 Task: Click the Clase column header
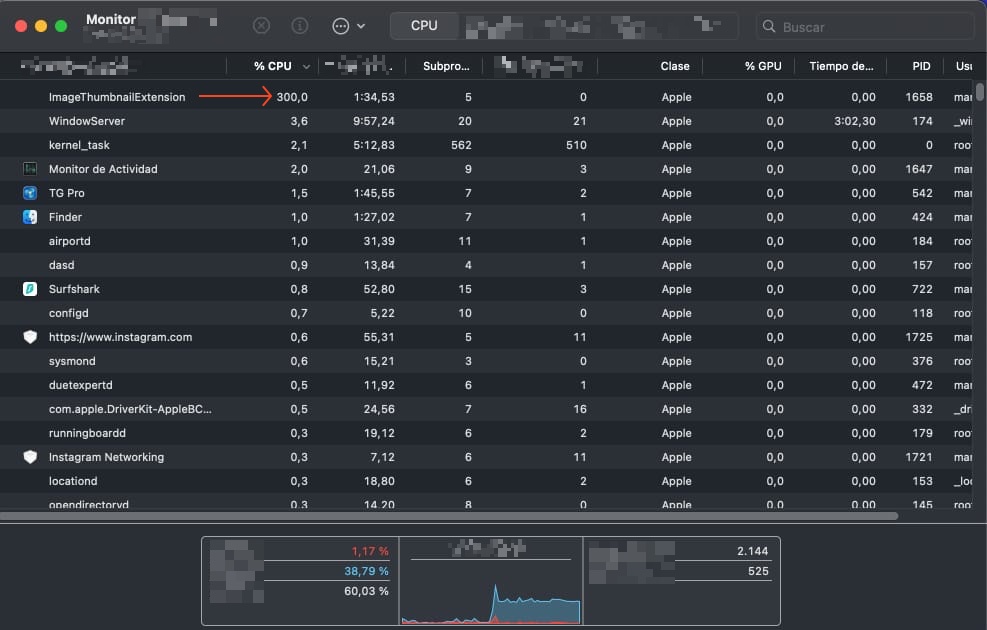[675, 66]
